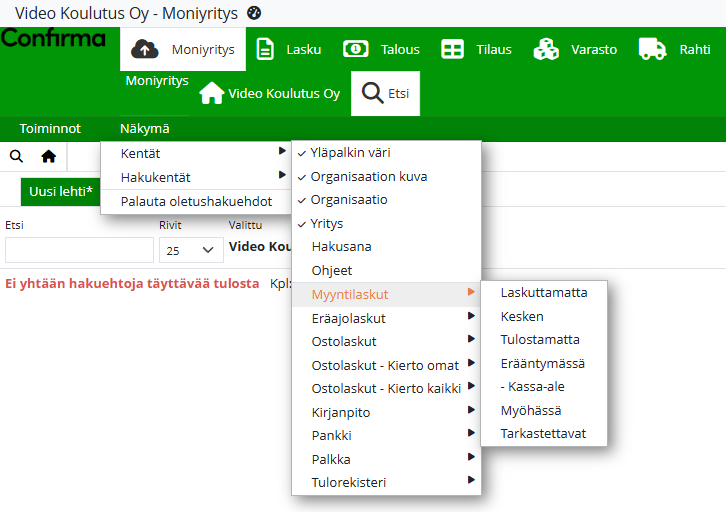Click the small home icon in toolbar
The image size is (726, 512).
pos(48,156)
